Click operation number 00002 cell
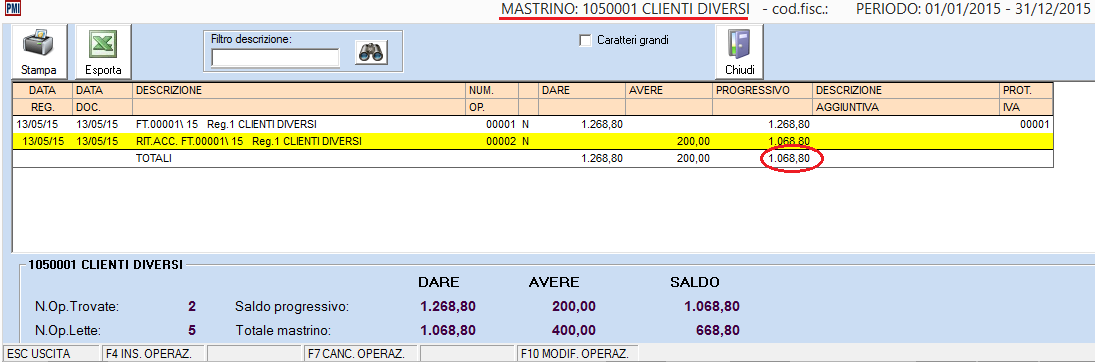The image size is (1095, 362). [x=501, y=141]
